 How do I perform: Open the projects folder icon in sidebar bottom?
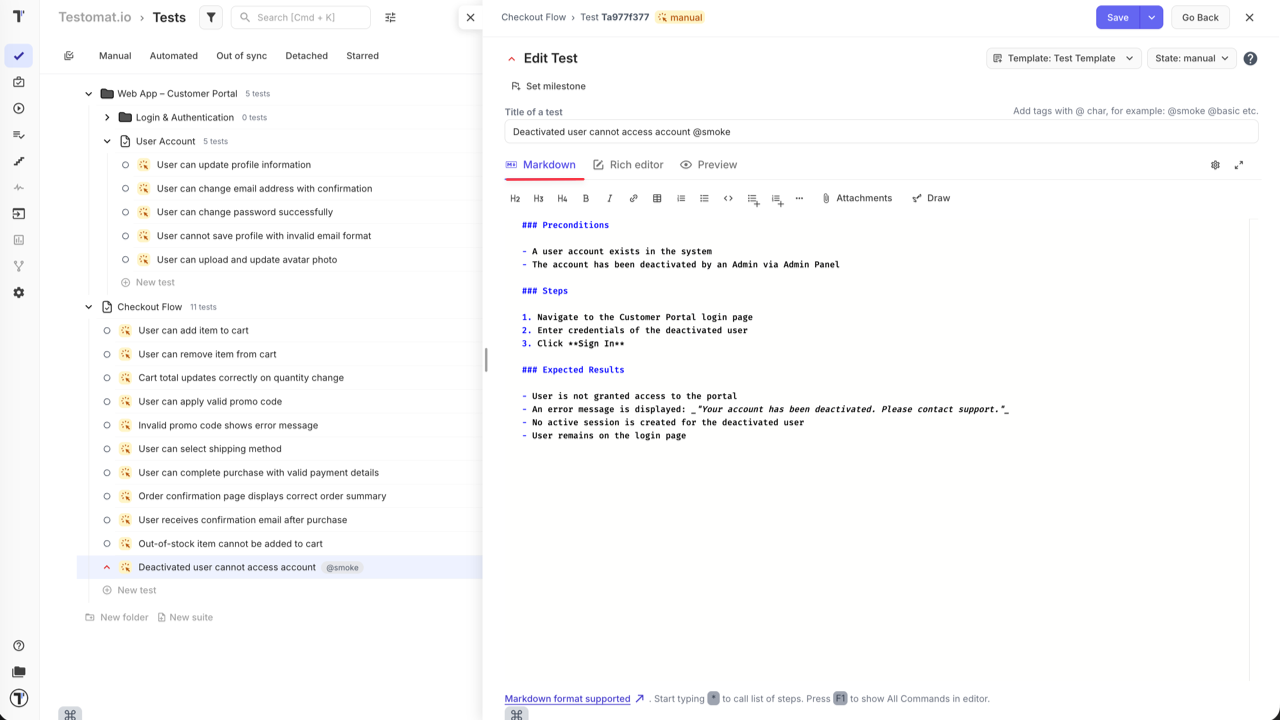click(x=18, y=672)
